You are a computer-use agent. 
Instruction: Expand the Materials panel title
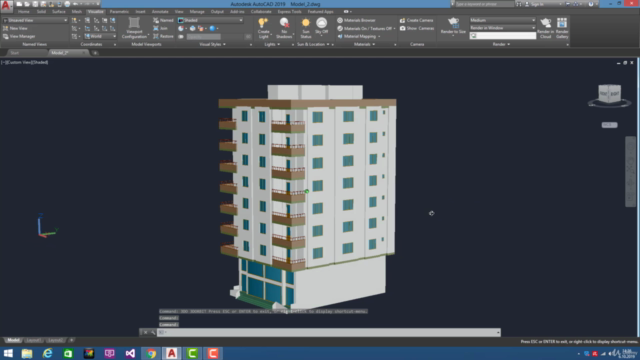tap(364, 44)
